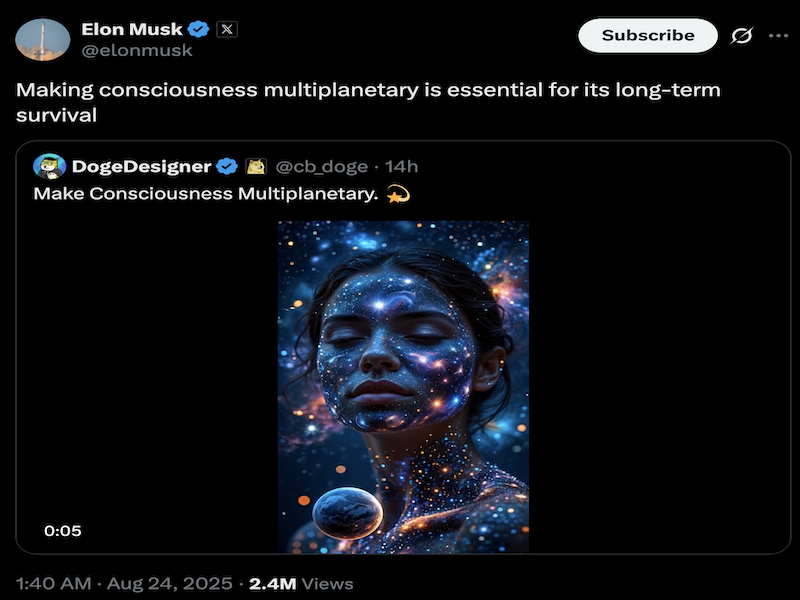800x600 pixels.
Task: Click DogeDesigner's verified checkmark
Action: 226,166
